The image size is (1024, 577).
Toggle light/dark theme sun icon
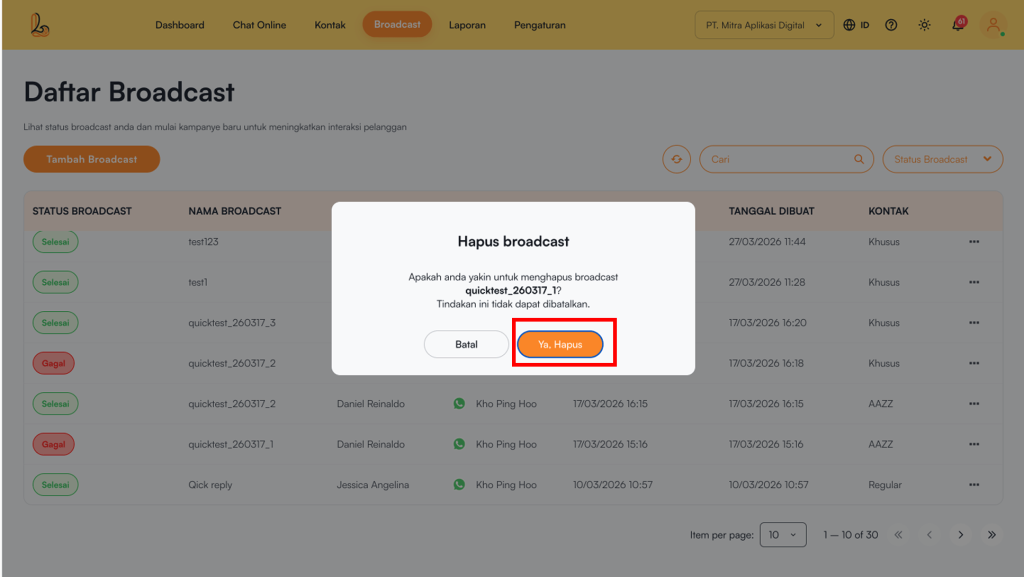[924, 25]
